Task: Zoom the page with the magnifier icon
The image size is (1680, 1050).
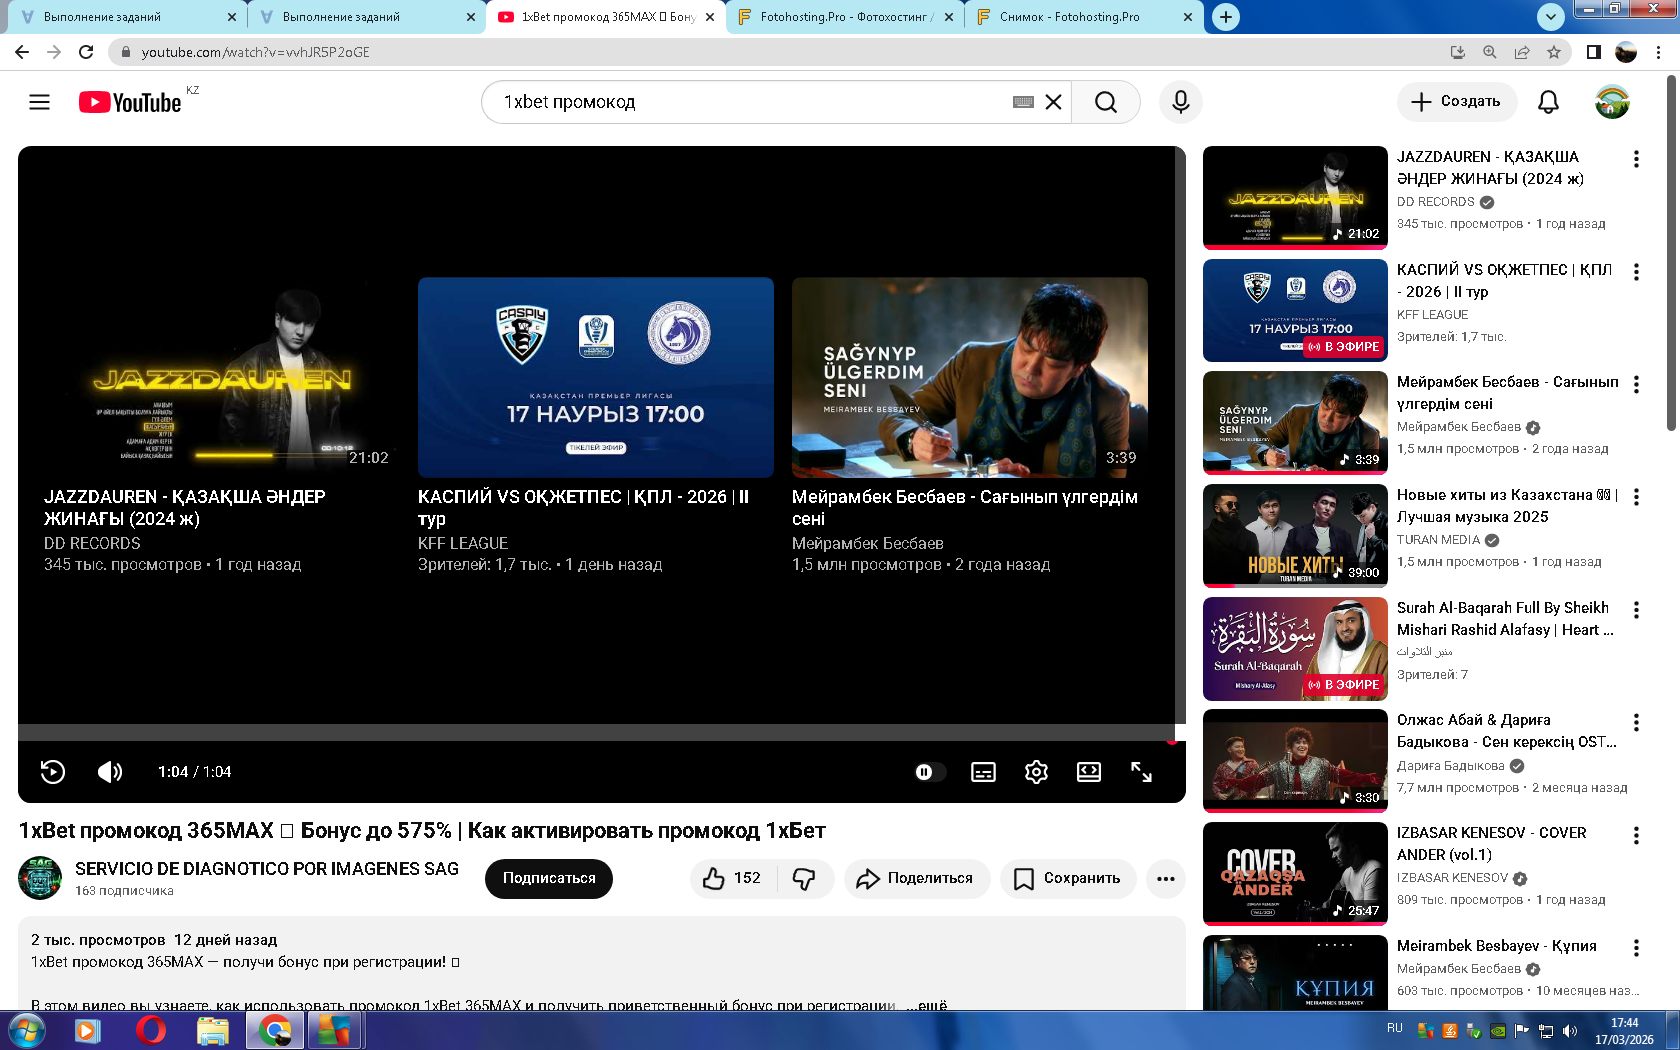Action: coord(1490,52)
